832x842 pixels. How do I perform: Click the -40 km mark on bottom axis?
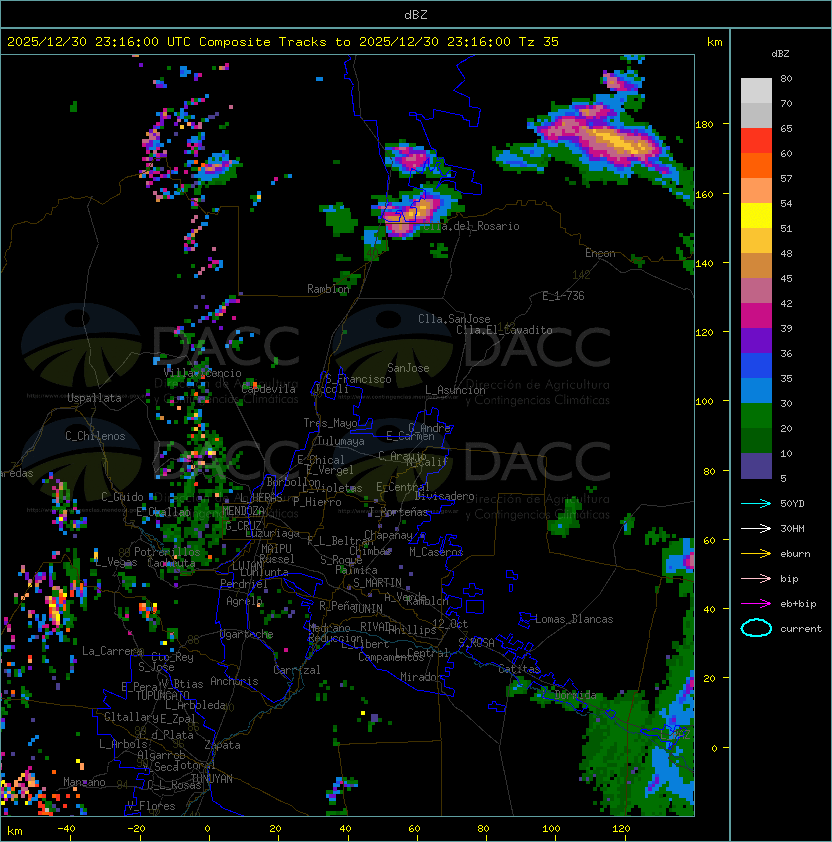click(66, 829)
